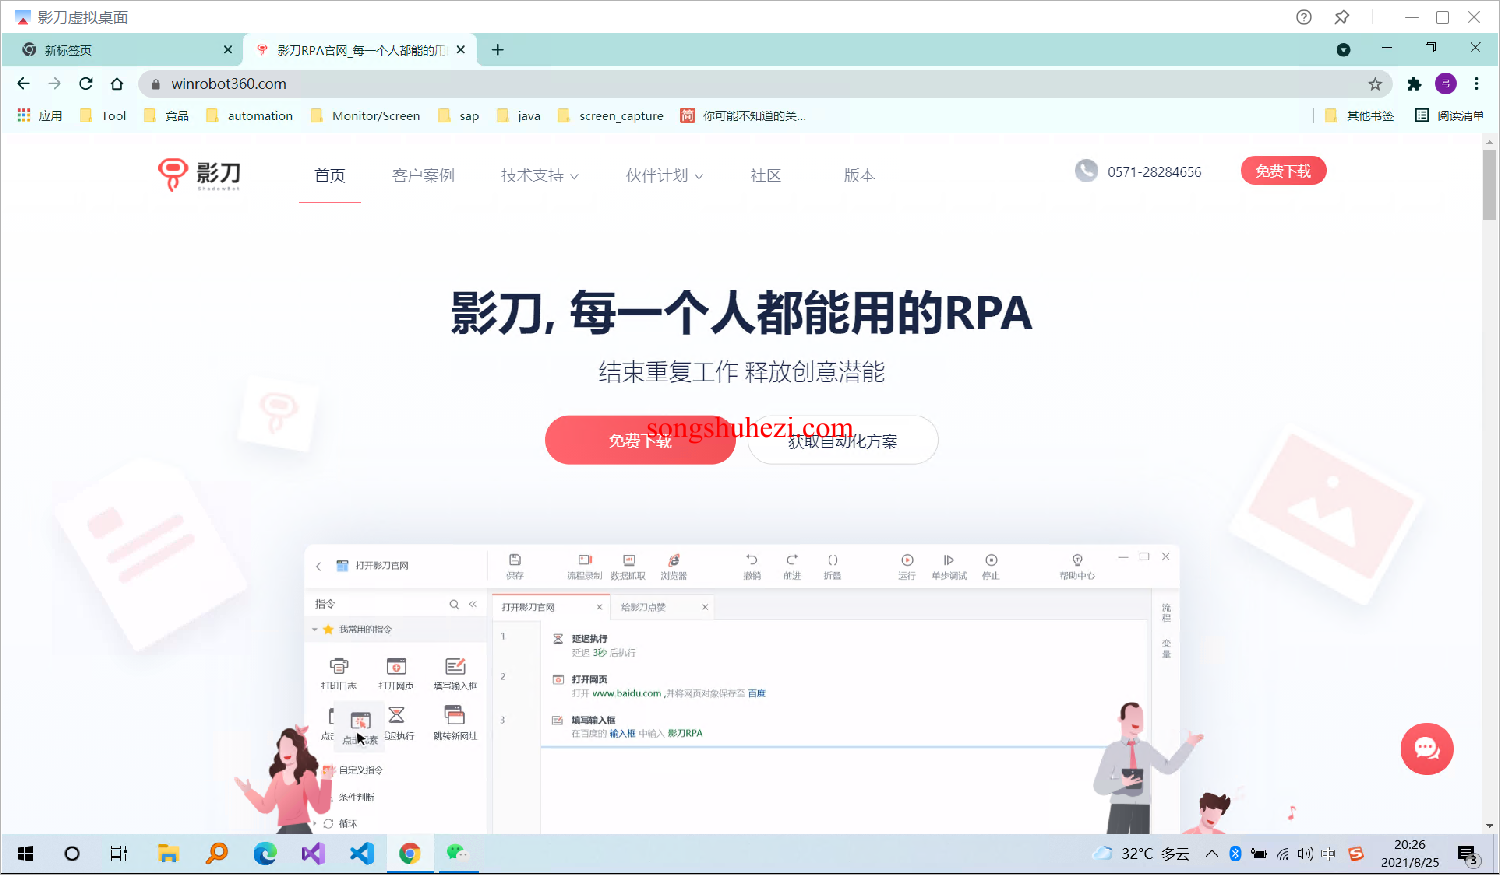
Task: Select the 首页 navigation item
Action: coord(330,176)
